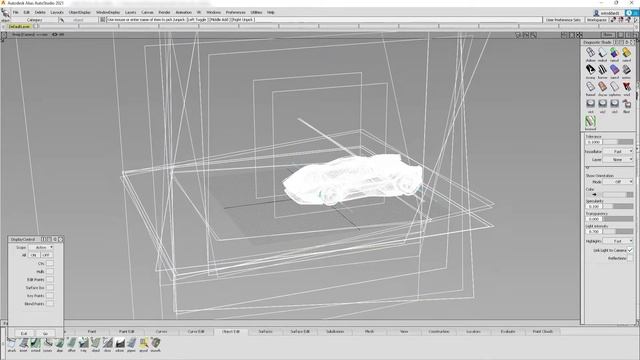This screenshot has height=360, width=640.
Task: Select the DefaultLayer layer button
Action: tap(19, 26)
